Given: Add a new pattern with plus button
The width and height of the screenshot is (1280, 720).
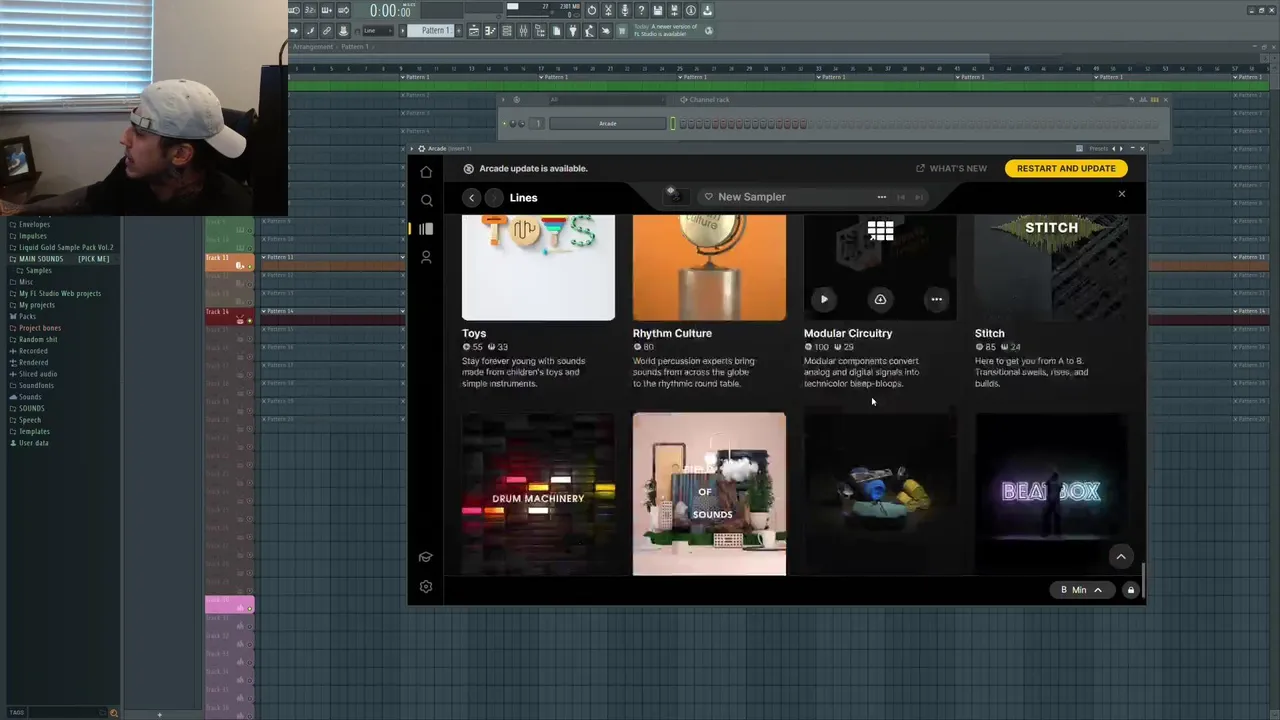Looking at the screenshot, I should [x=458, y=31].
